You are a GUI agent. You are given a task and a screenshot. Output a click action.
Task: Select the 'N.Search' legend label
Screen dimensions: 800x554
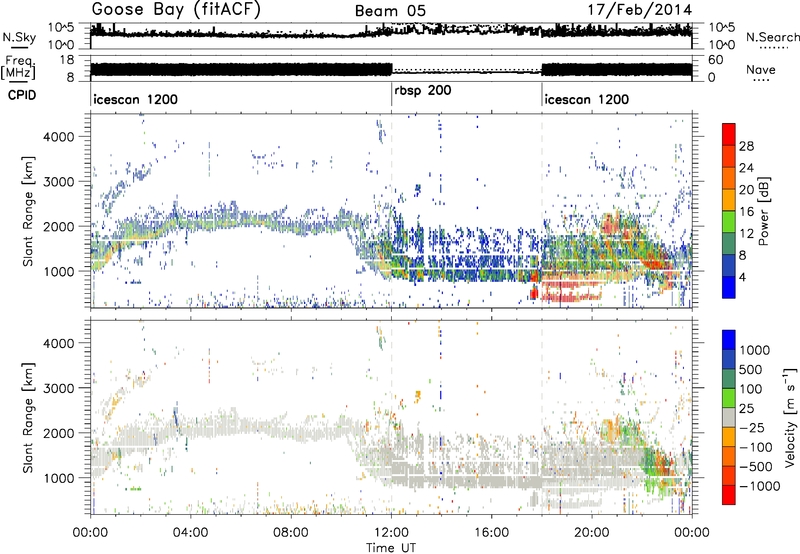(x=772, y=37)
